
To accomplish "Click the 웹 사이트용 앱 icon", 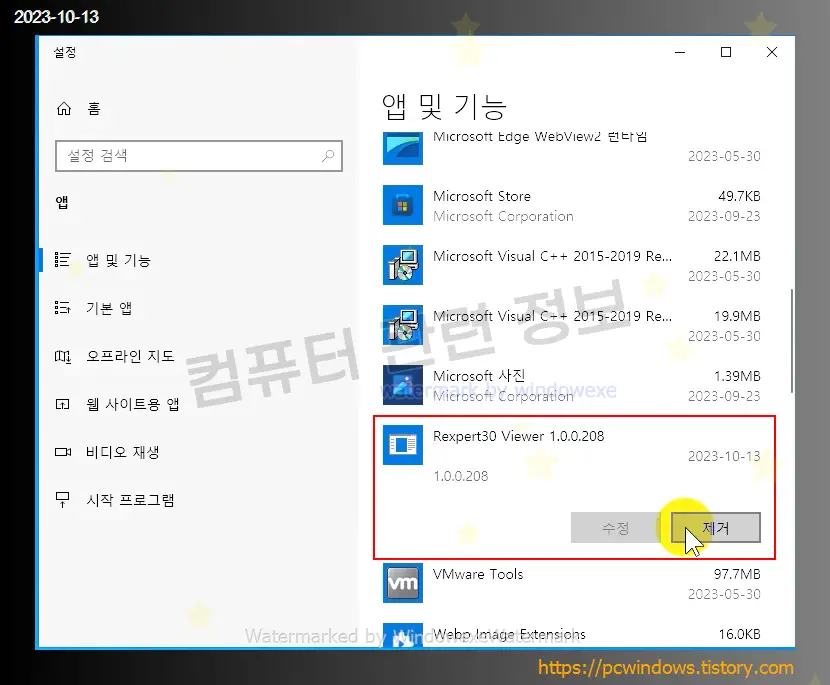I will [62, 404].
